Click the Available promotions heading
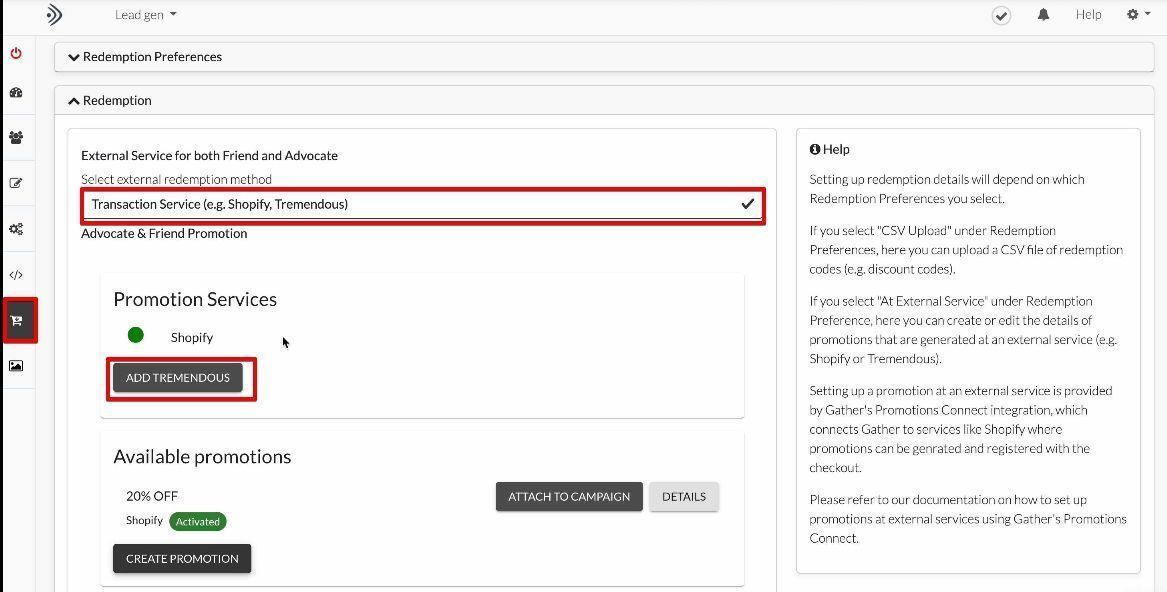This screenshot has height=592, width=1167. tap(202, 456)
